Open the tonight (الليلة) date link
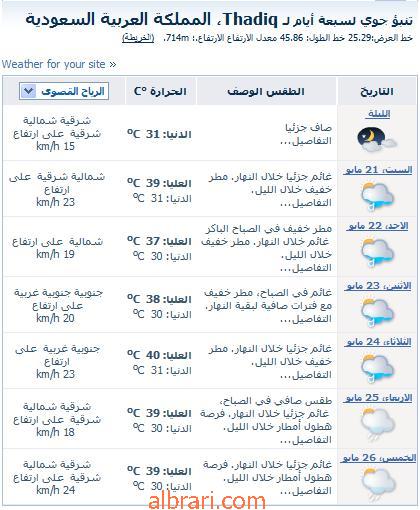Image resolution: width=420 pixels, height=510 pixels. (377, 114)
